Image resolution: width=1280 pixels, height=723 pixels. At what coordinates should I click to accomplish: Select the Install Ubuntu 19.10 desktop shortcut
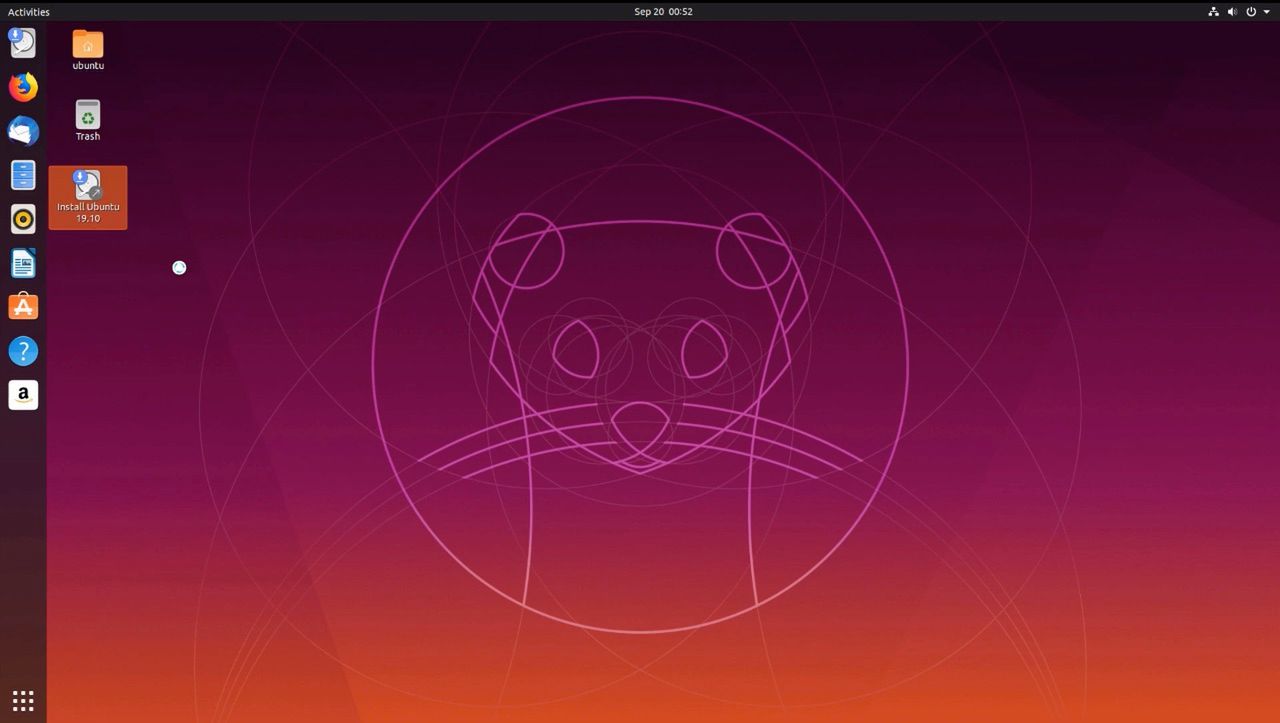(88, 196)
